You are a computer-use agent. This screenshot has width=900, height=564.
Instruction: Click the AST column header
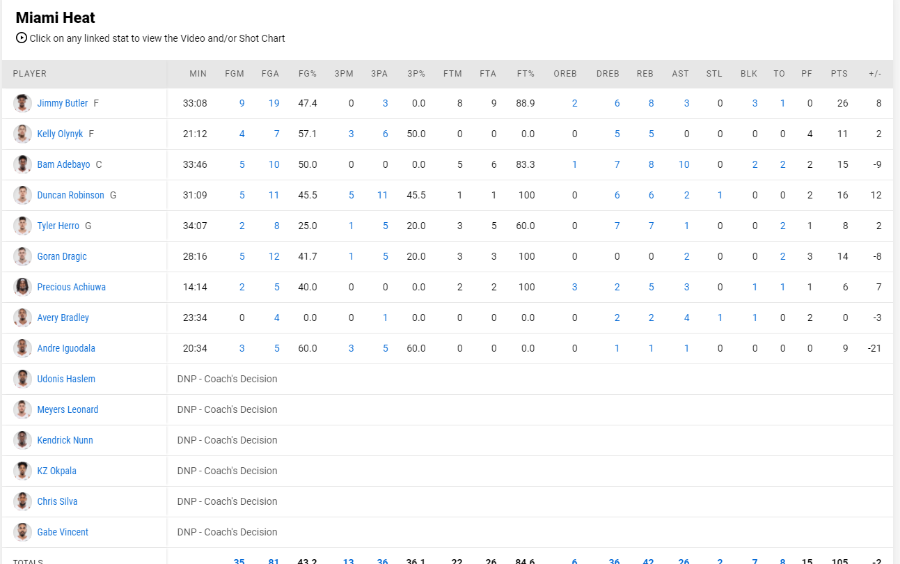click(x=680, y=73)
